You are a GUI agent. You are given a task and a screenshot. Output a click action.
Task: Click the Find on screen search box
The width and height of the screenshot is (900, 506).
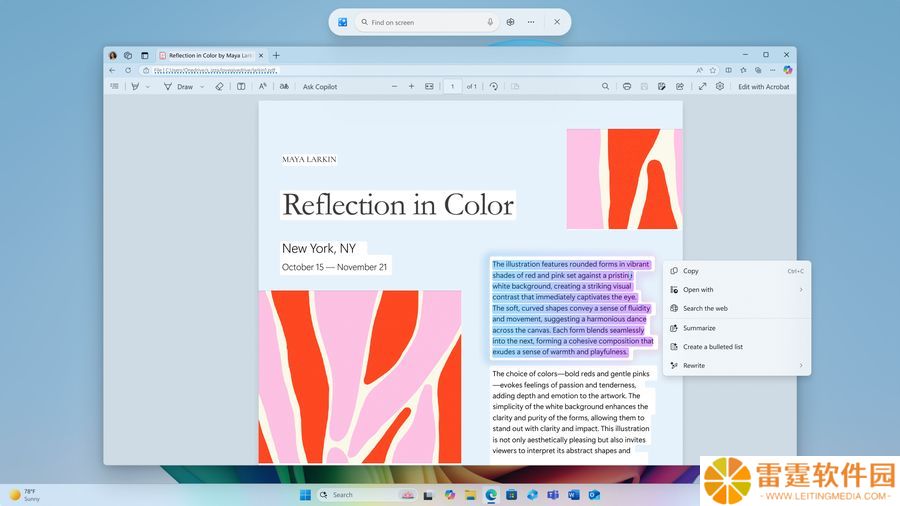tap(426, 22)
